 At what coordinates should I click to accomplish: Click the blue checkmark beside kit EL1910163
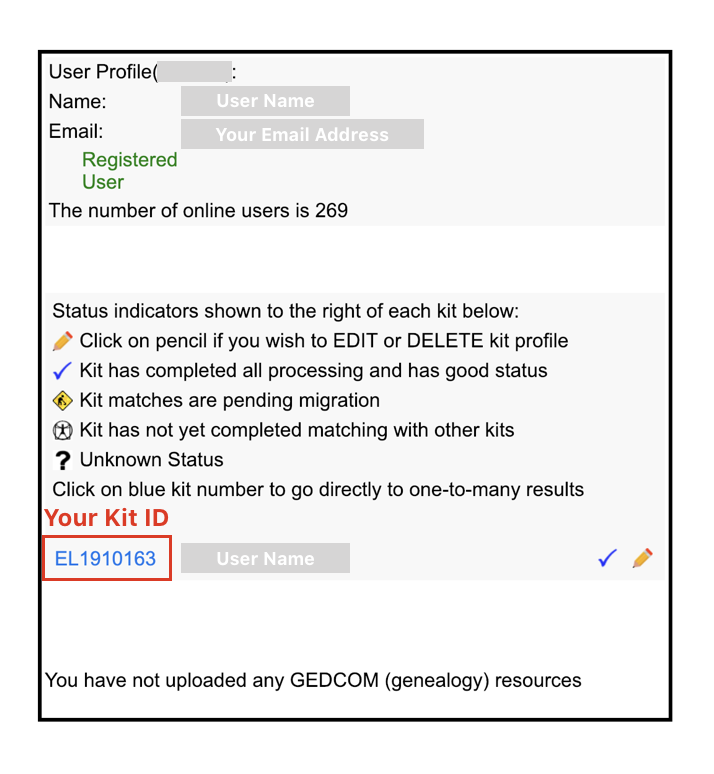click(x=607, y=558)
